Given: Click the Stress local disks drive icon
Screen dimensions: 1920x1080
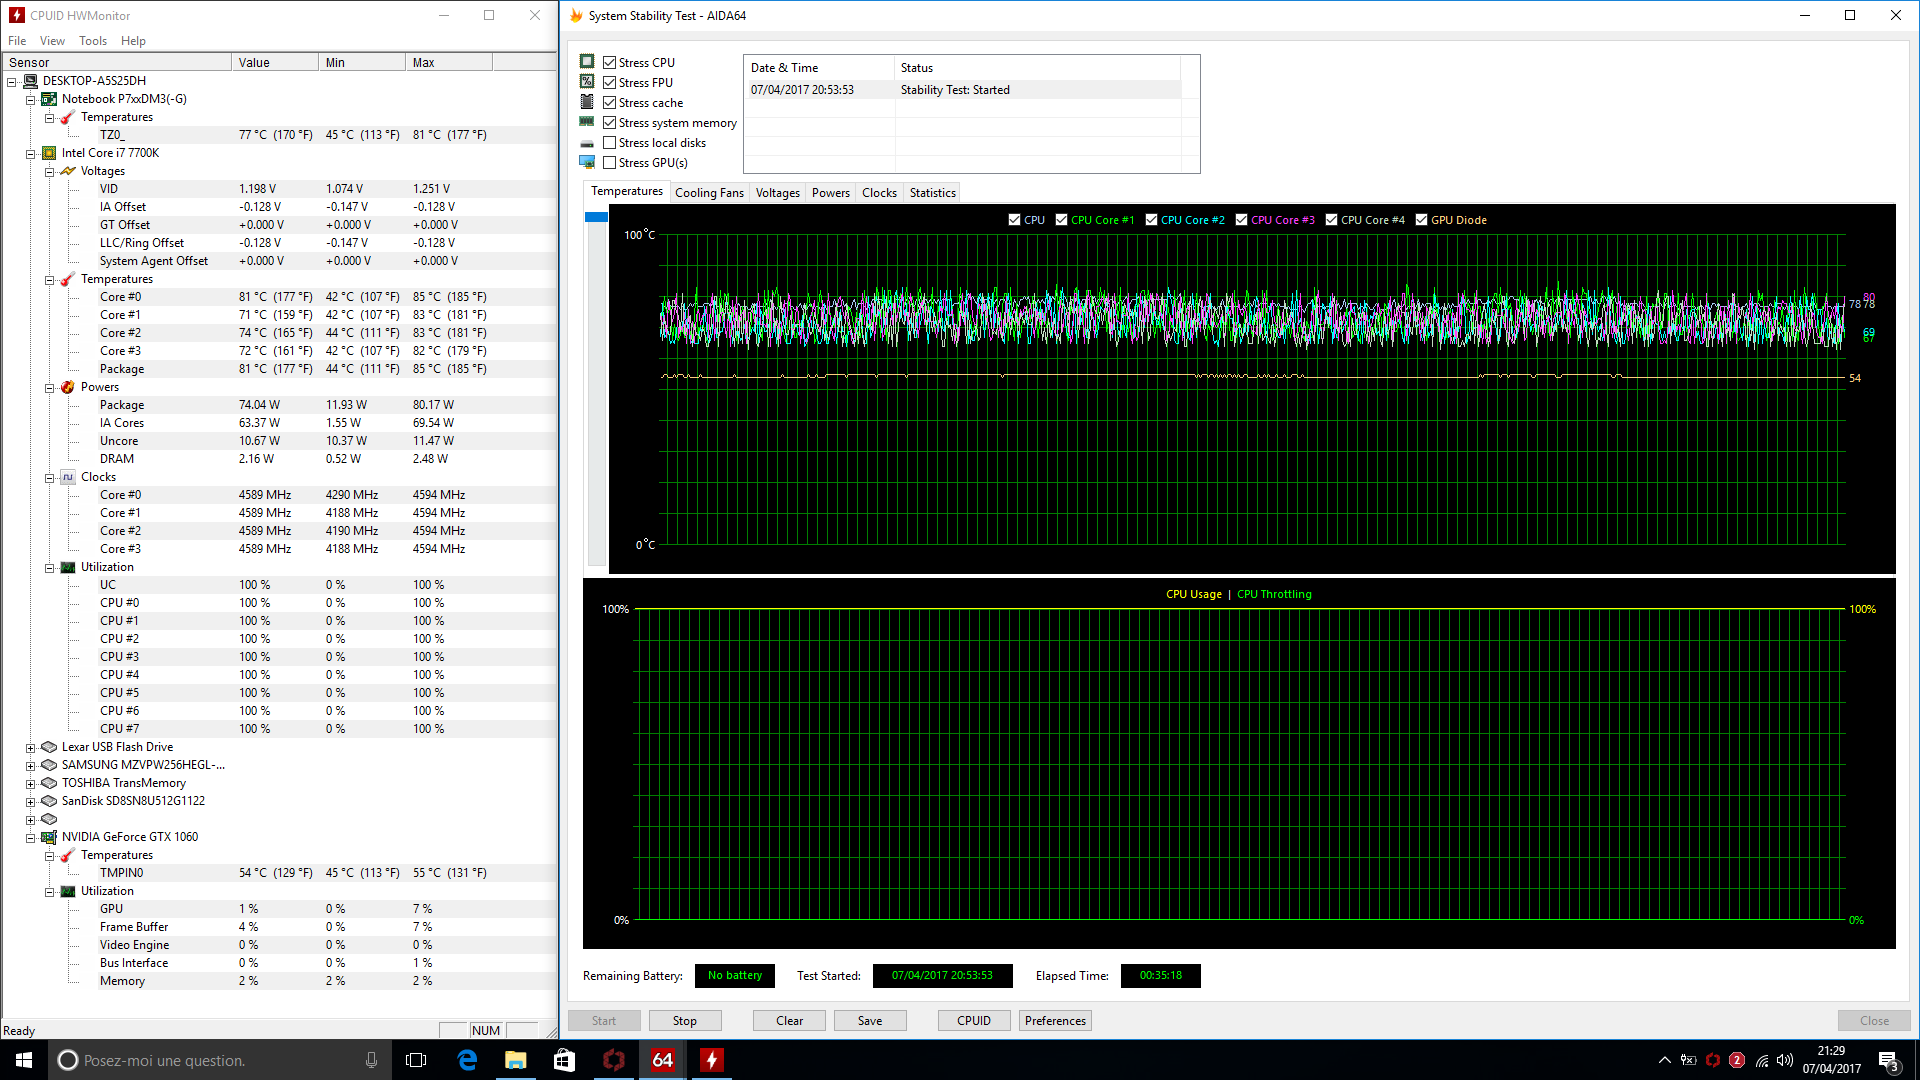Looking at the screenshot, I should [587, 143].
